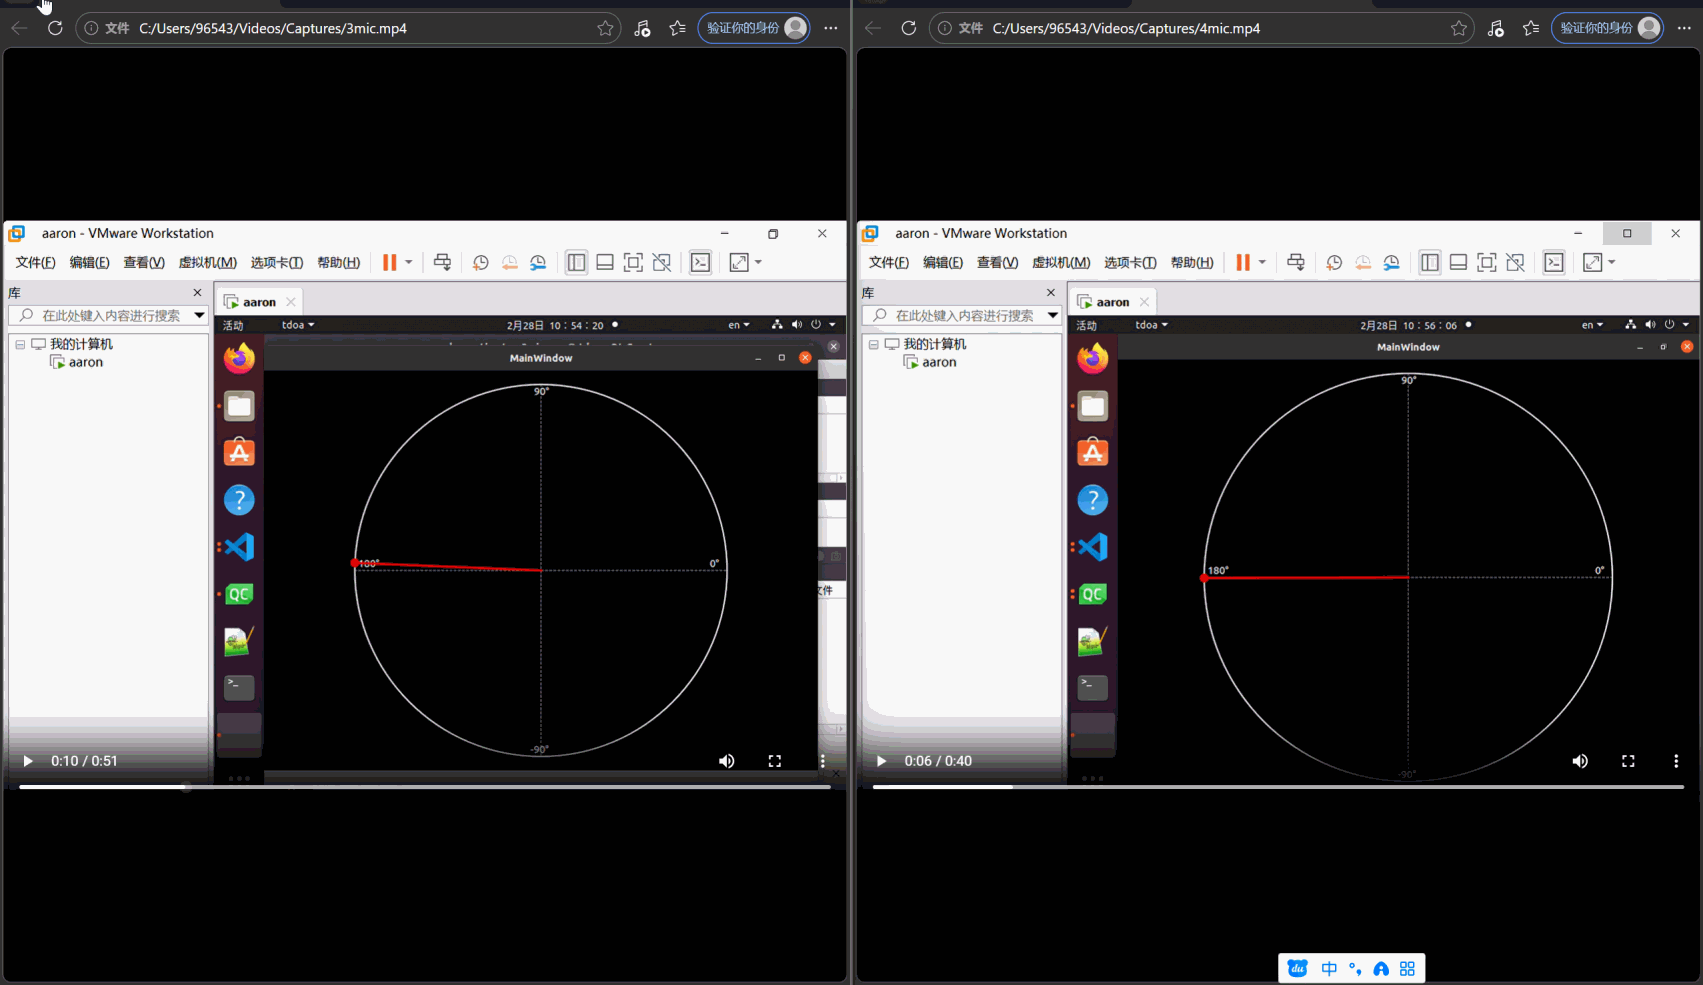Click VMware pause button in left video
Image resolution: width=1703 pixels, height=985 pixels.
pyautogui.click(x=389, y=262)
